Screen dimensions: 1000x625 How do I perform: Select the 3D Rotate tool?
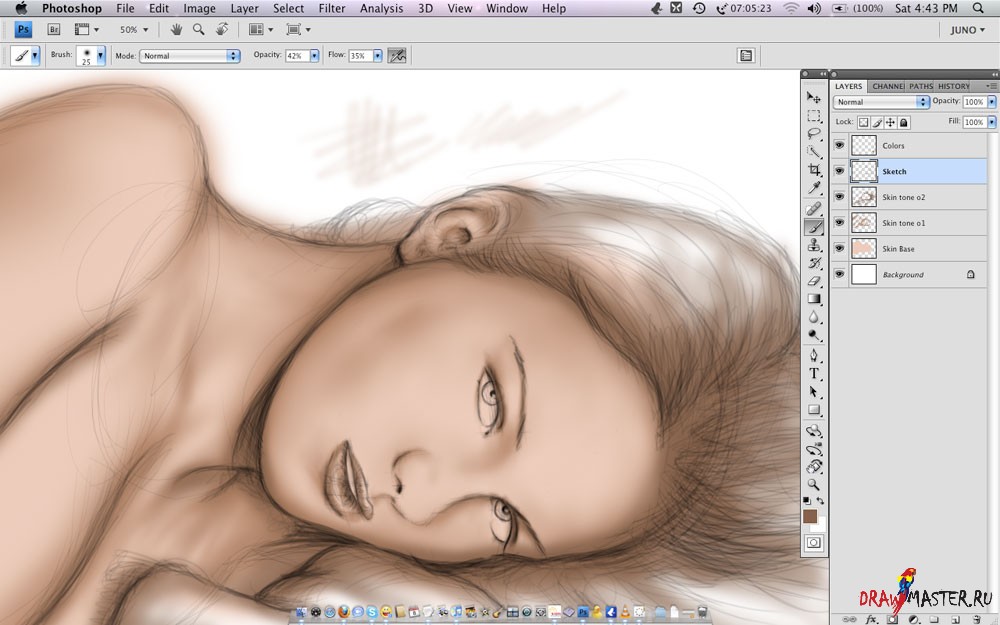(x=814, y=431)
